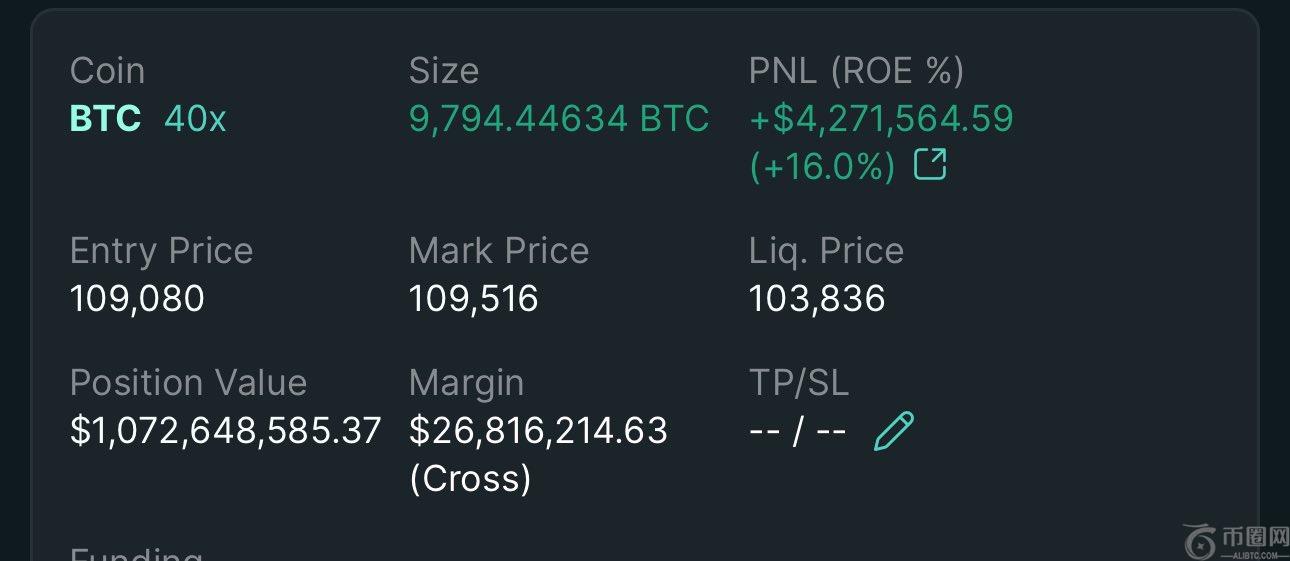This screenshot has height=561, width=1290.
Task: Click the PNL amount +$4,271,564.59
Action: [881, 119]
